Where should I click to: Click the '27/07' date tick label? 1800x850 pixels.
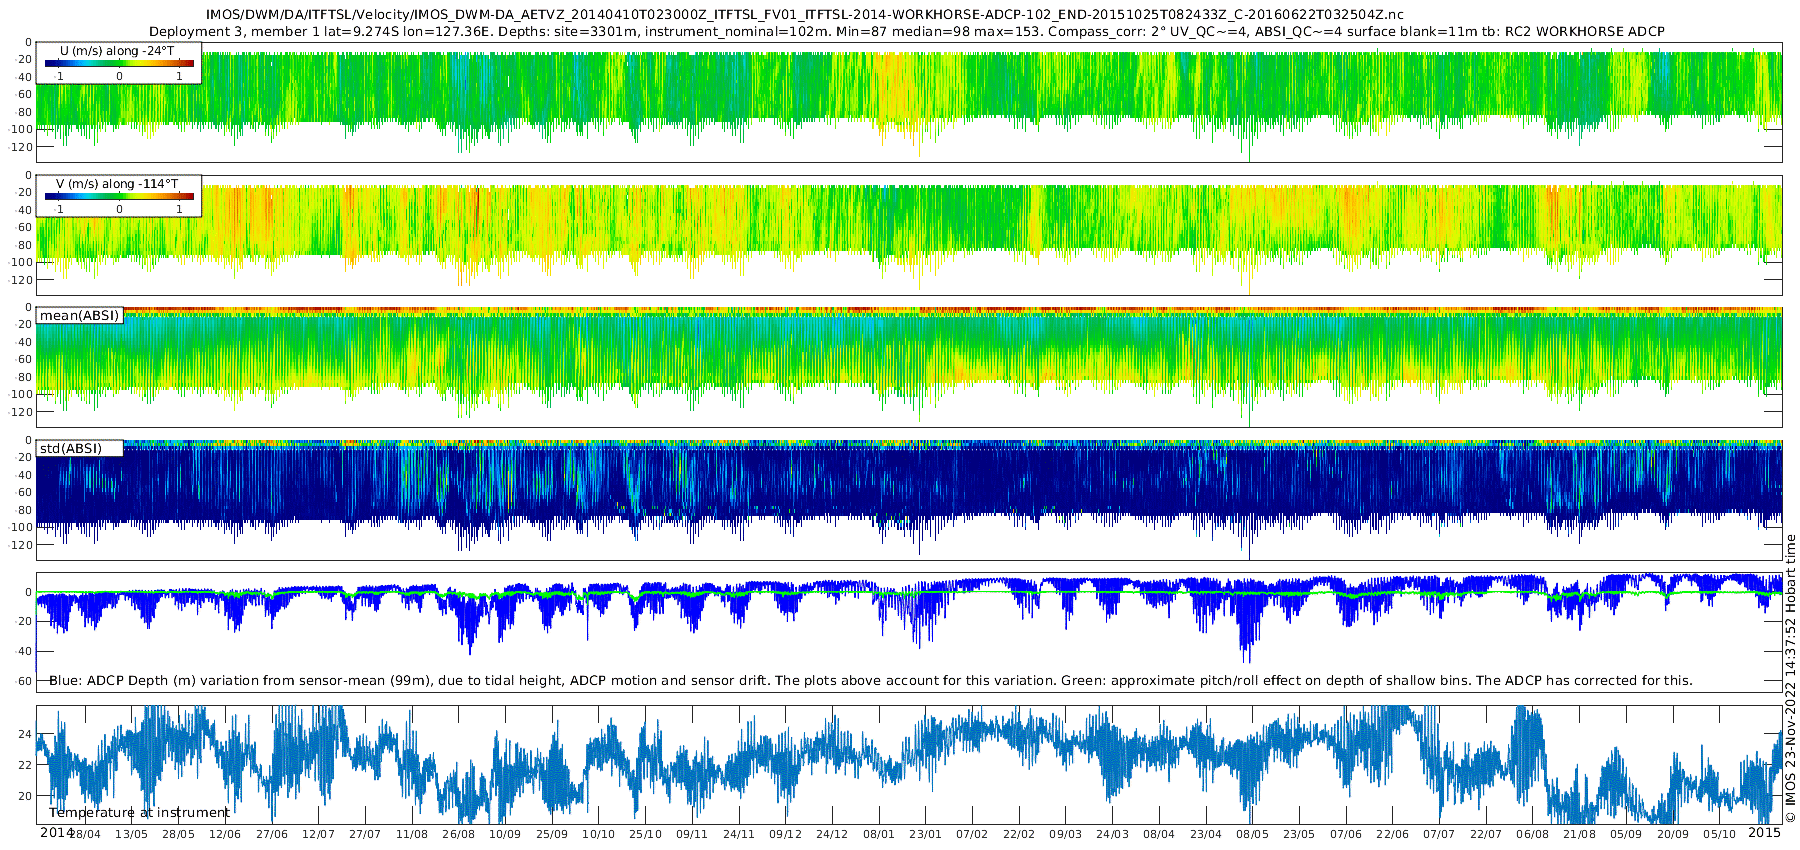pyautogui.click(x=365, y=834)
